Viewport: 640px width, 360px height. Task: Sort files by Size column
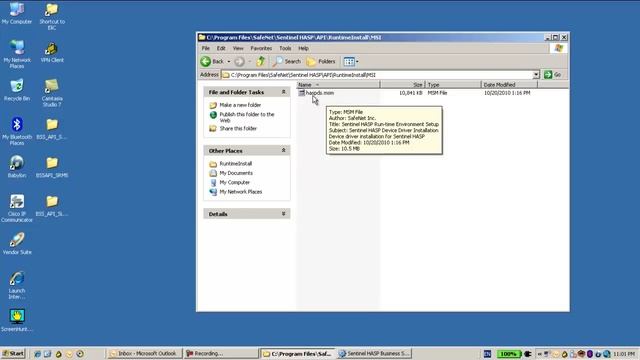[402, 84]
